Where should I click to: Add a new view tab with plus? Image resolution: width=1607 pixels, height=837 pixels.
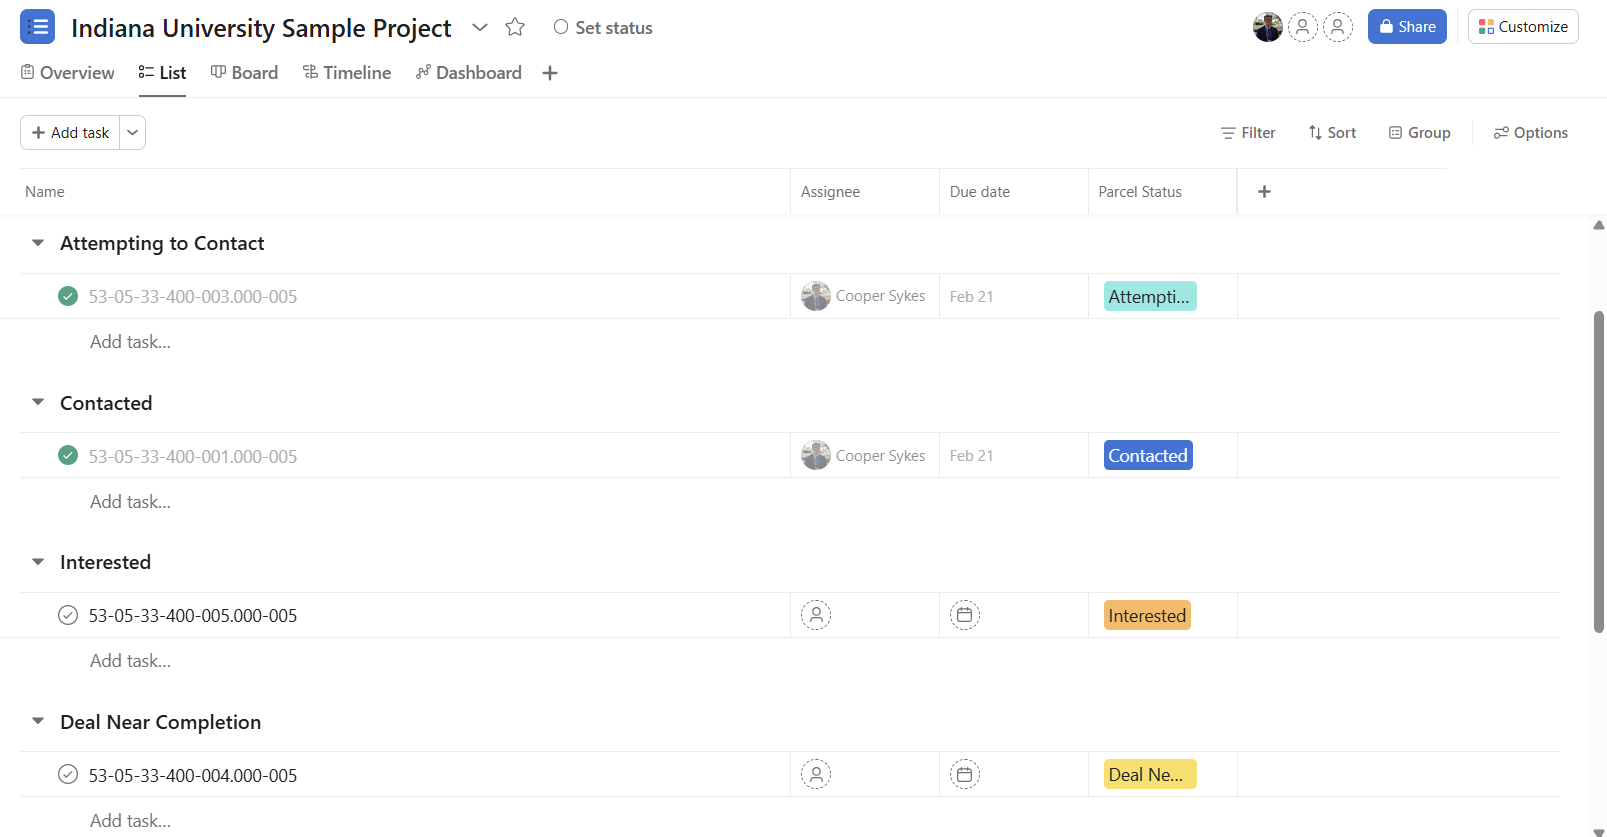pos(550,73)
